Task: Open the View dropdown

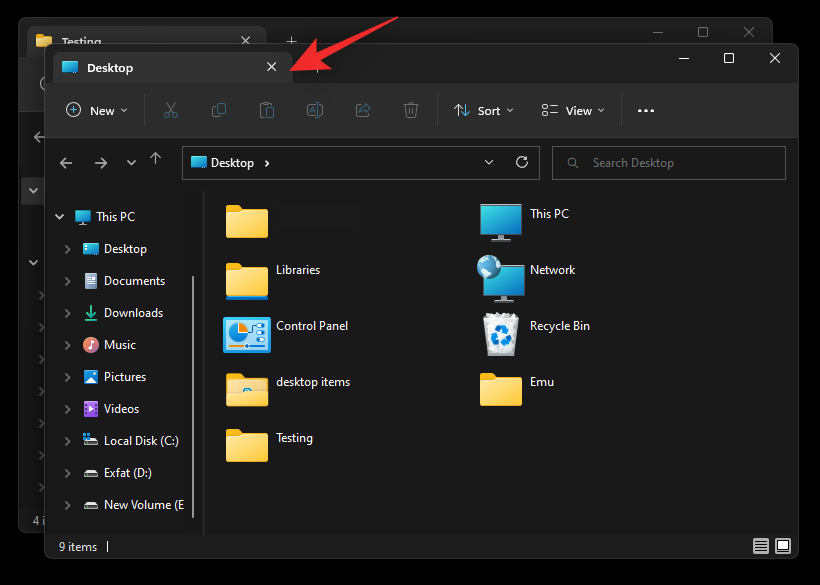Action: tap(571, 110)
